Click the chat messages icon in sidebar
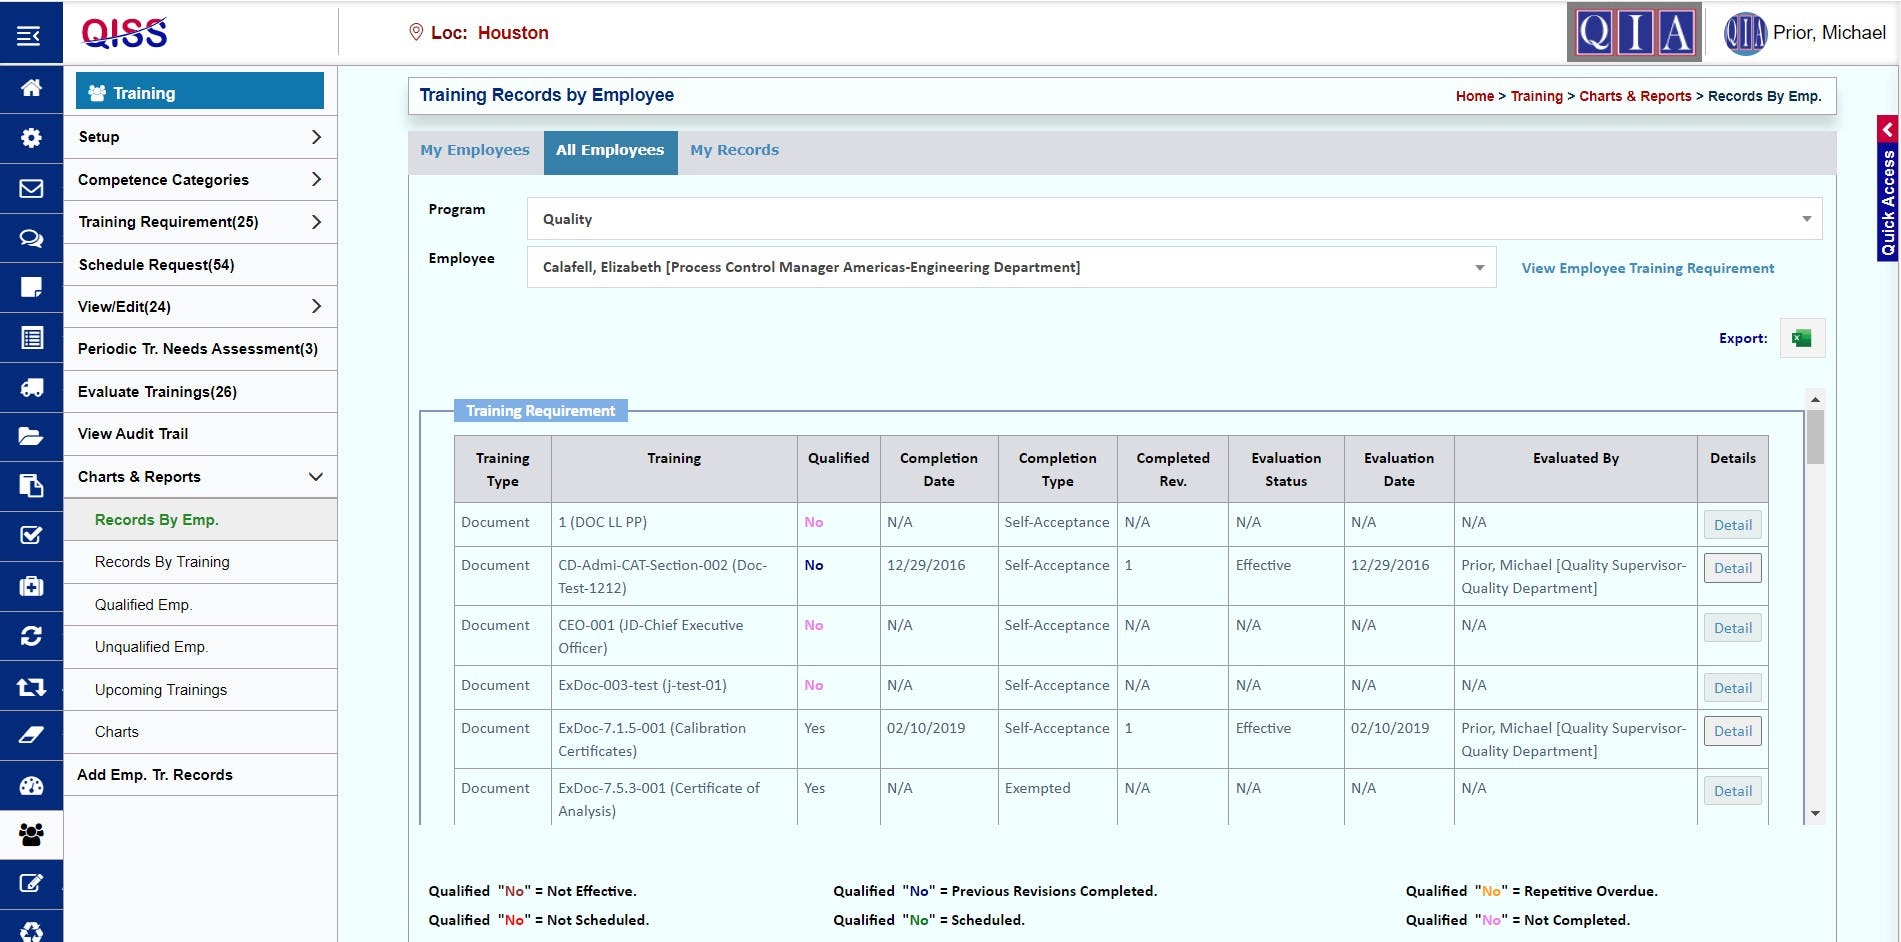The height and width of the screenshot is (942, 1901). 30,238
